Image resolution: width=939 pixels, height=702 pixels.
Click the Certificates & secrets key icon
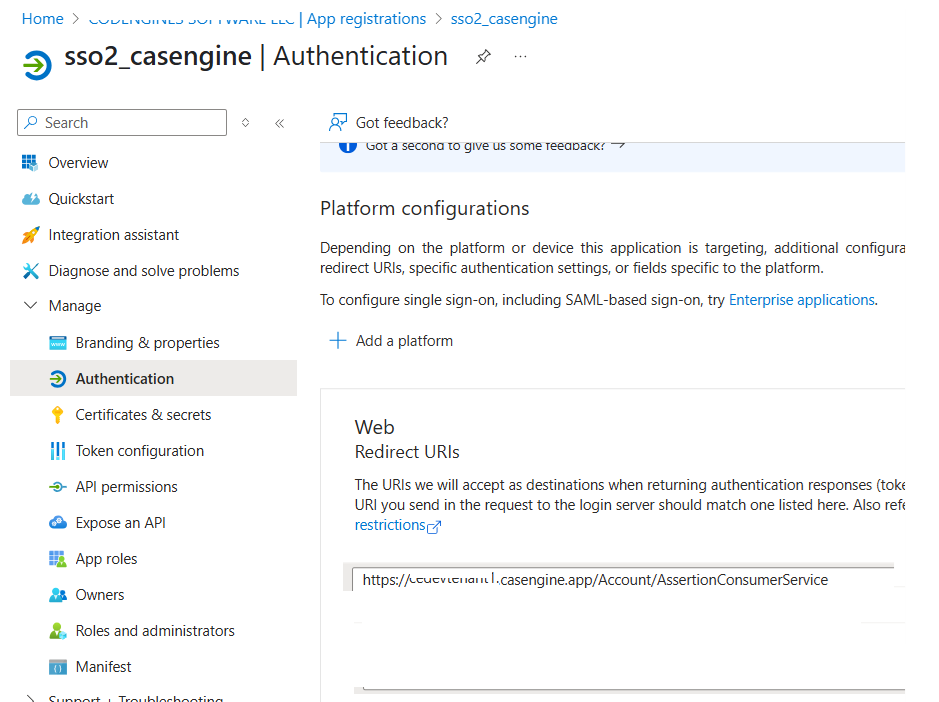tap(57, 414)
